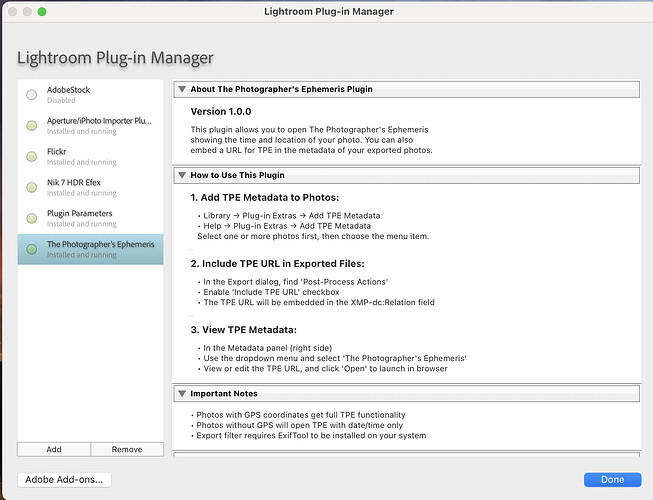This screenshot has width=653, height=500.
Task: Click the large 'Lightroom Plug-in Manager' heading
Action: 115,58
